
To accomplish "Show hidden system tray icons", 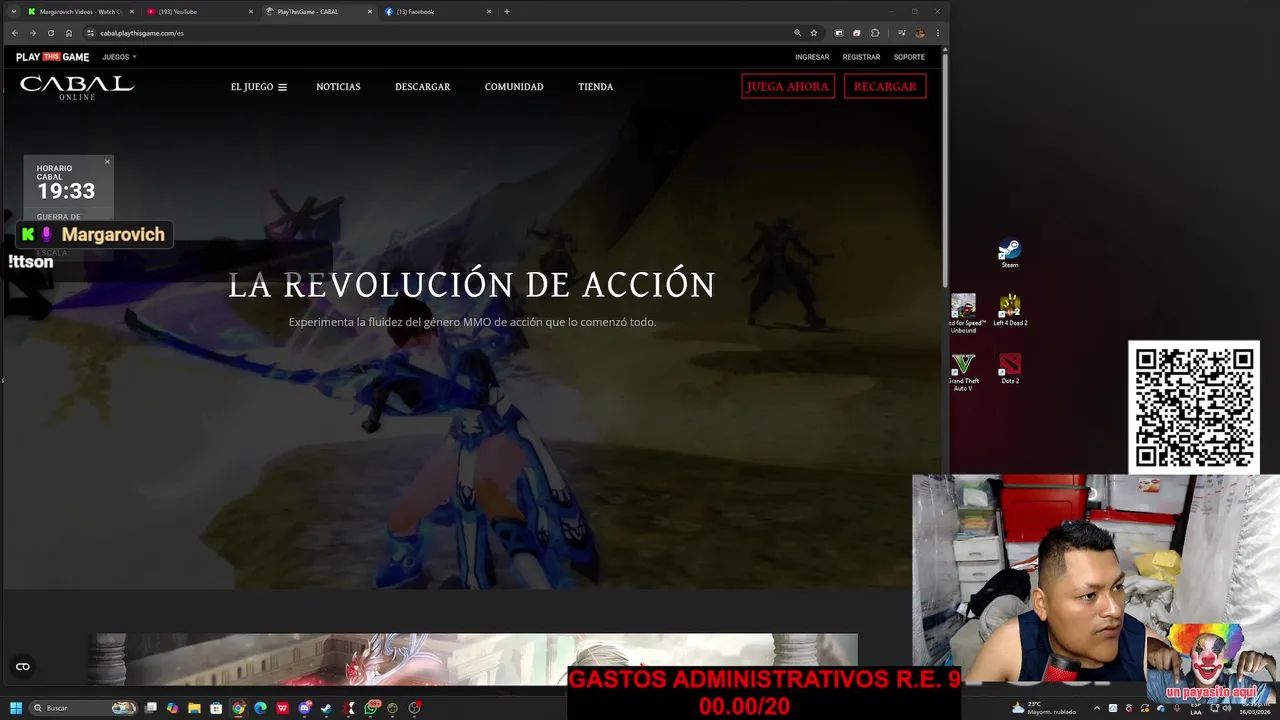I will [x=1097, y=708].
